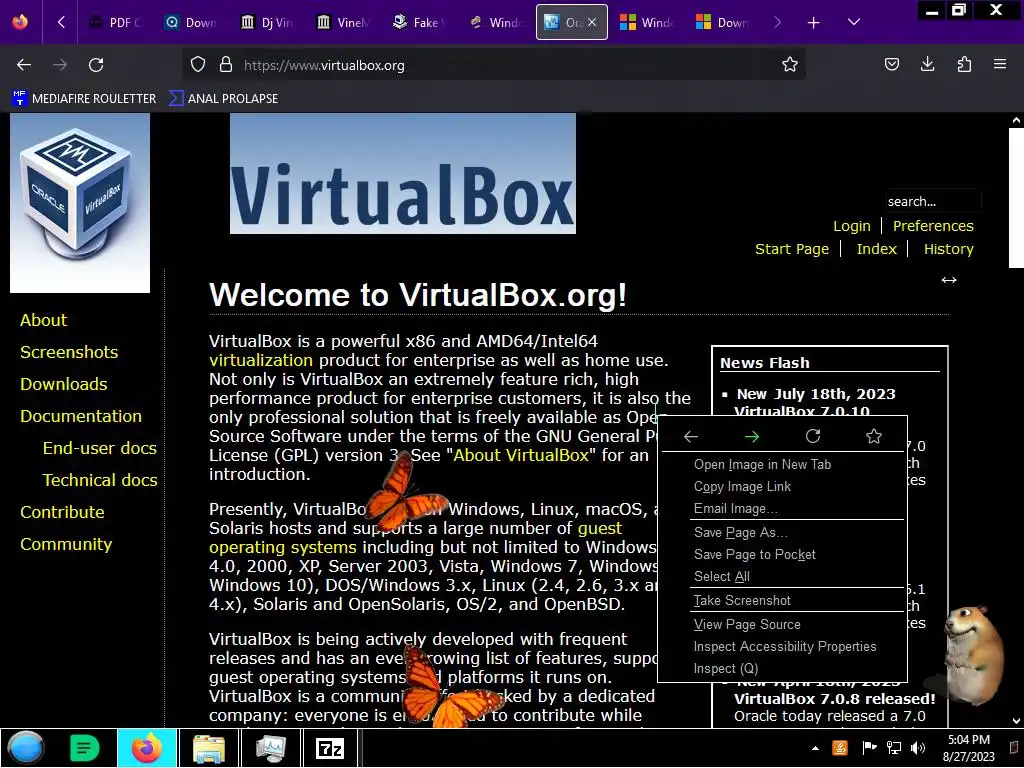Choose Copy Image Link

coord(782,487)
